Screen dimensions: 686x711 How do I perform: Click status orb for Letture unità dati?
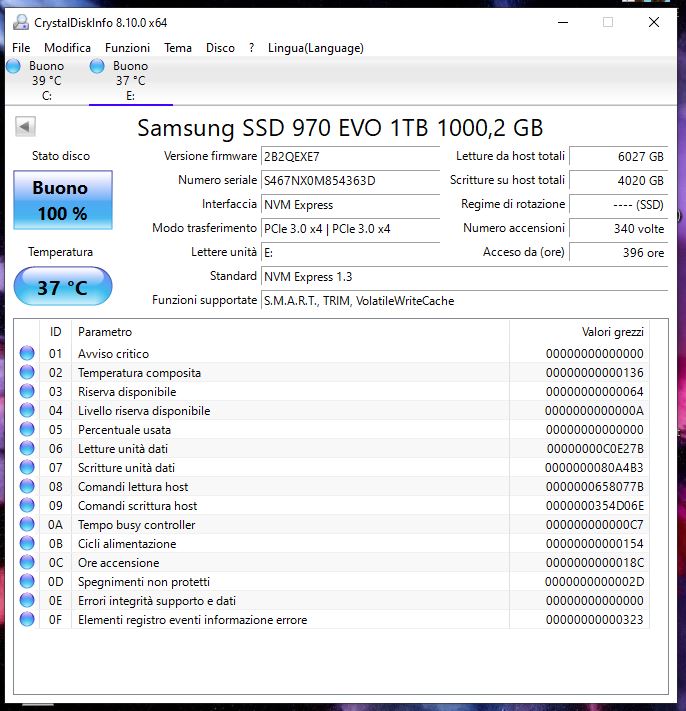tap(27, 448)
